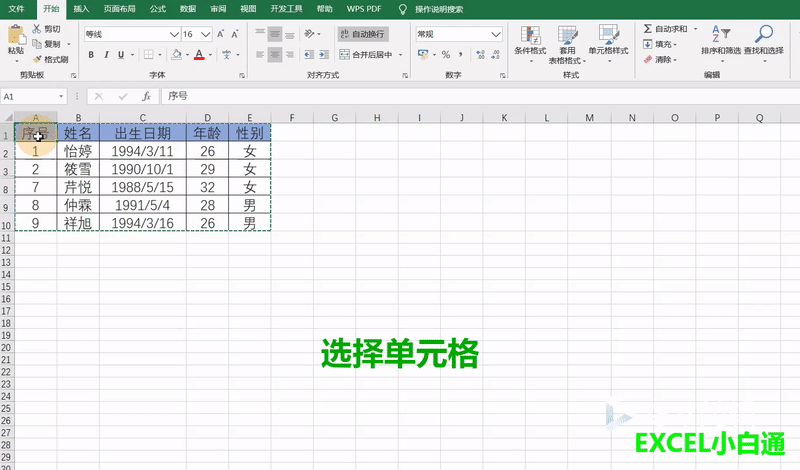This screenshot has height=470, width=800.
Task: Click AutoSum (自动求和)
Action: pyautogui.click(x=665, y=29)
